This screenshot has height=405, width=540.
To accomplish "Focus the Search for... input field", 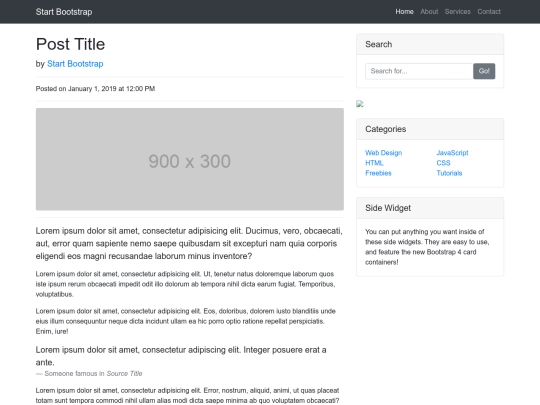I will point(419,71).
